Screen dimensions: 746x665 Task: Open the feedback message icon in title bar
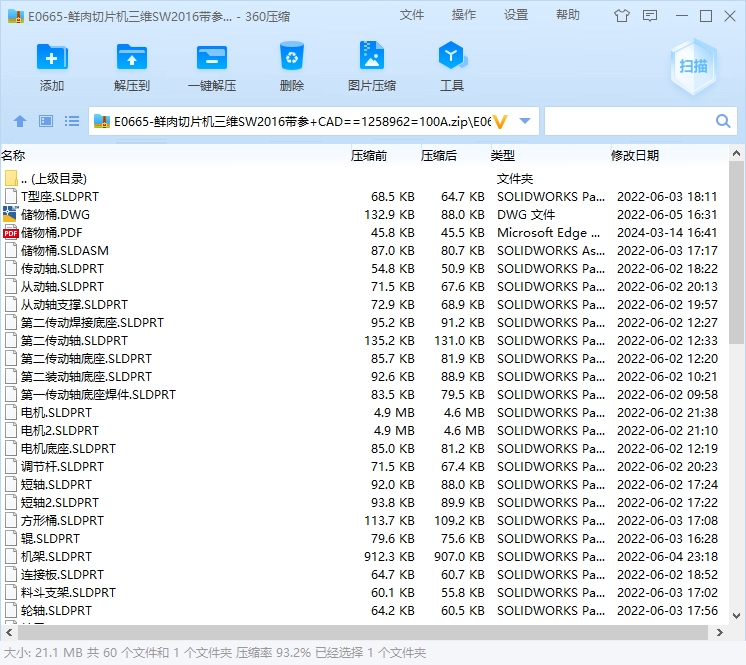coord(649,16)
